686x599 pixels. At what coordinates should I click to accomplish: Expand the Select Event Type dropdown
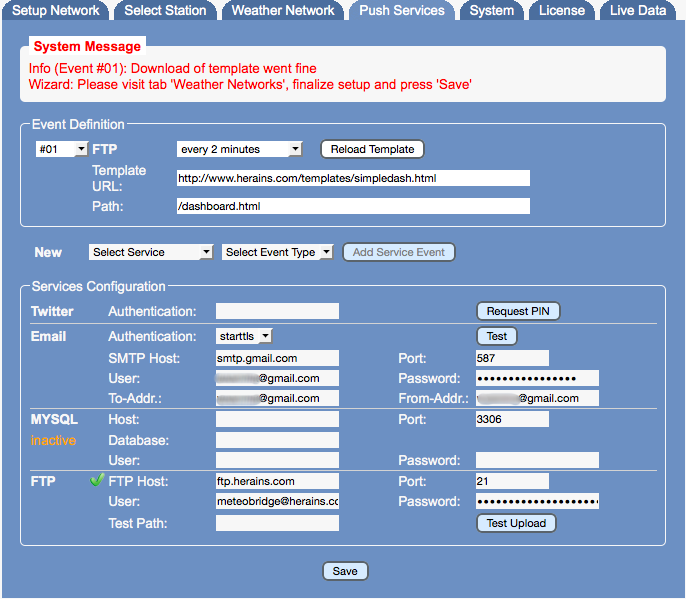pos(277,252)
